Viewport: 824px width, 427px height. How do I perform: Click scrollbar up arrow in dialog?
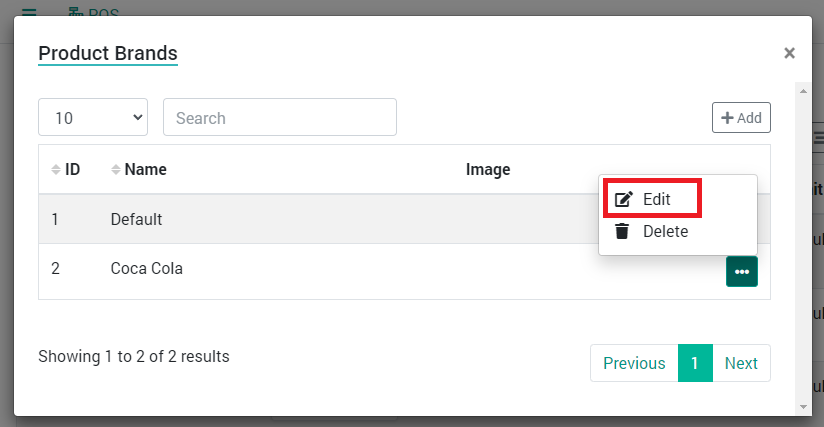point(803,91)
